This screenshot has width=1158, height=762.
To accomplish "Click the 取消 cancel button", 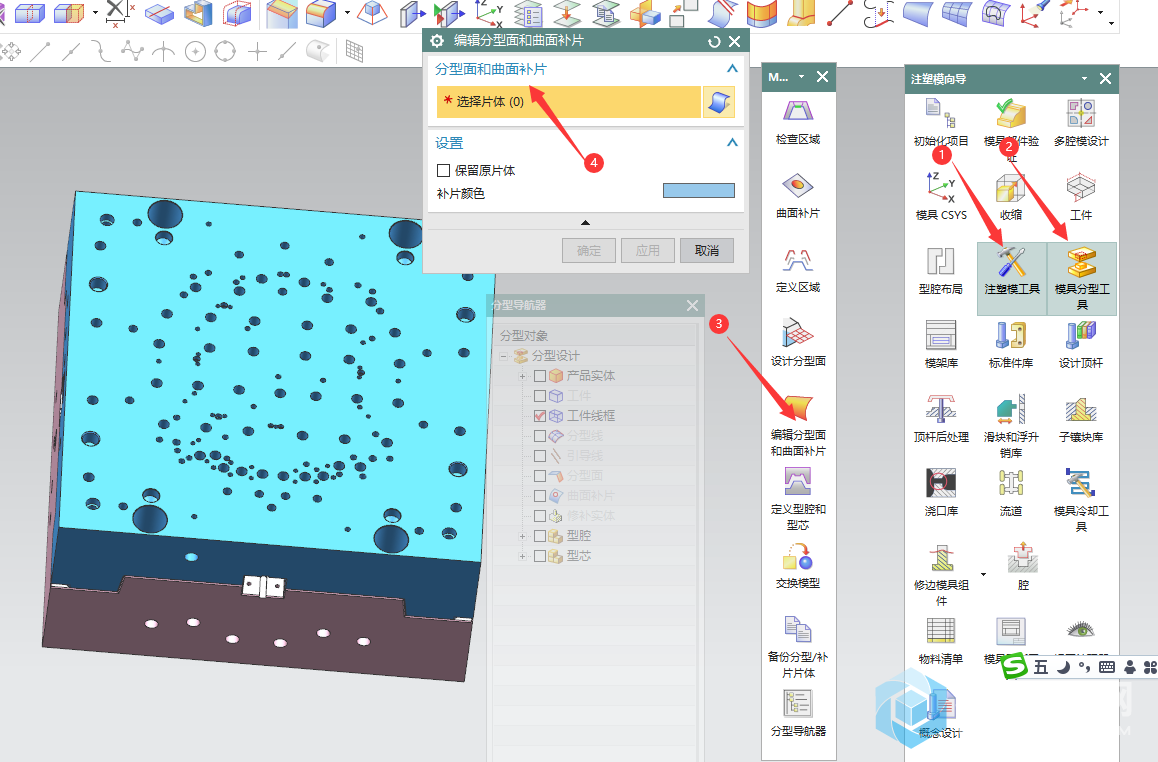I will click(x=706, y=250).
